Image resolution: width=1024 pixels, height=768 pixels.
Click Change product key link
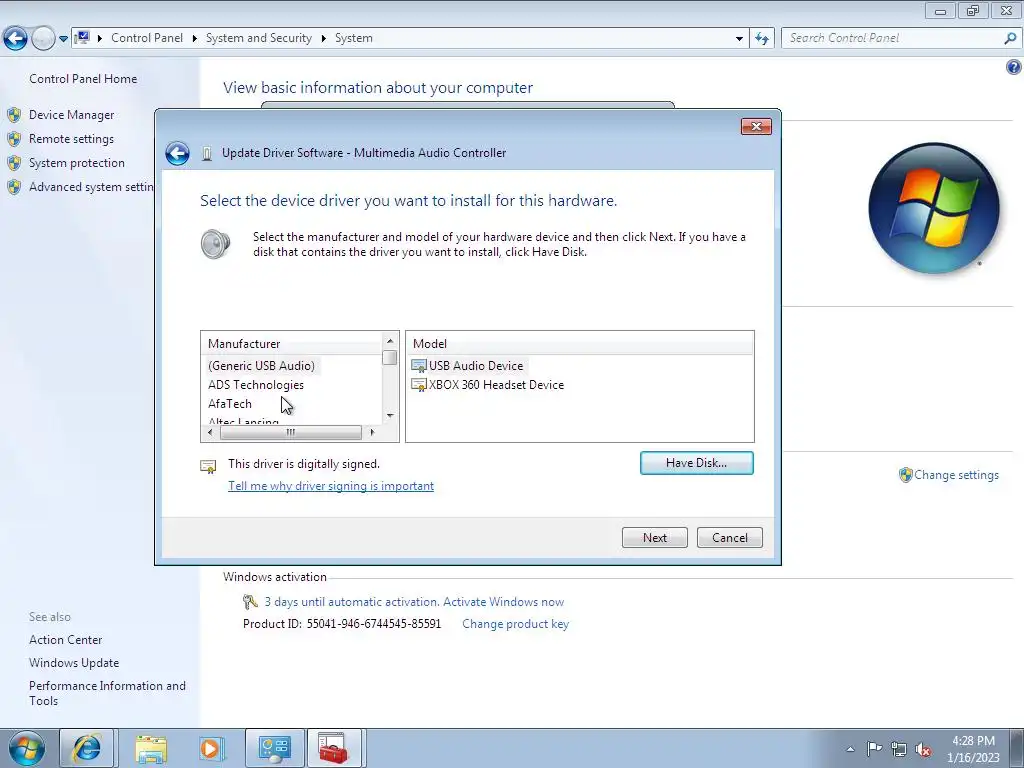[515, 624]
